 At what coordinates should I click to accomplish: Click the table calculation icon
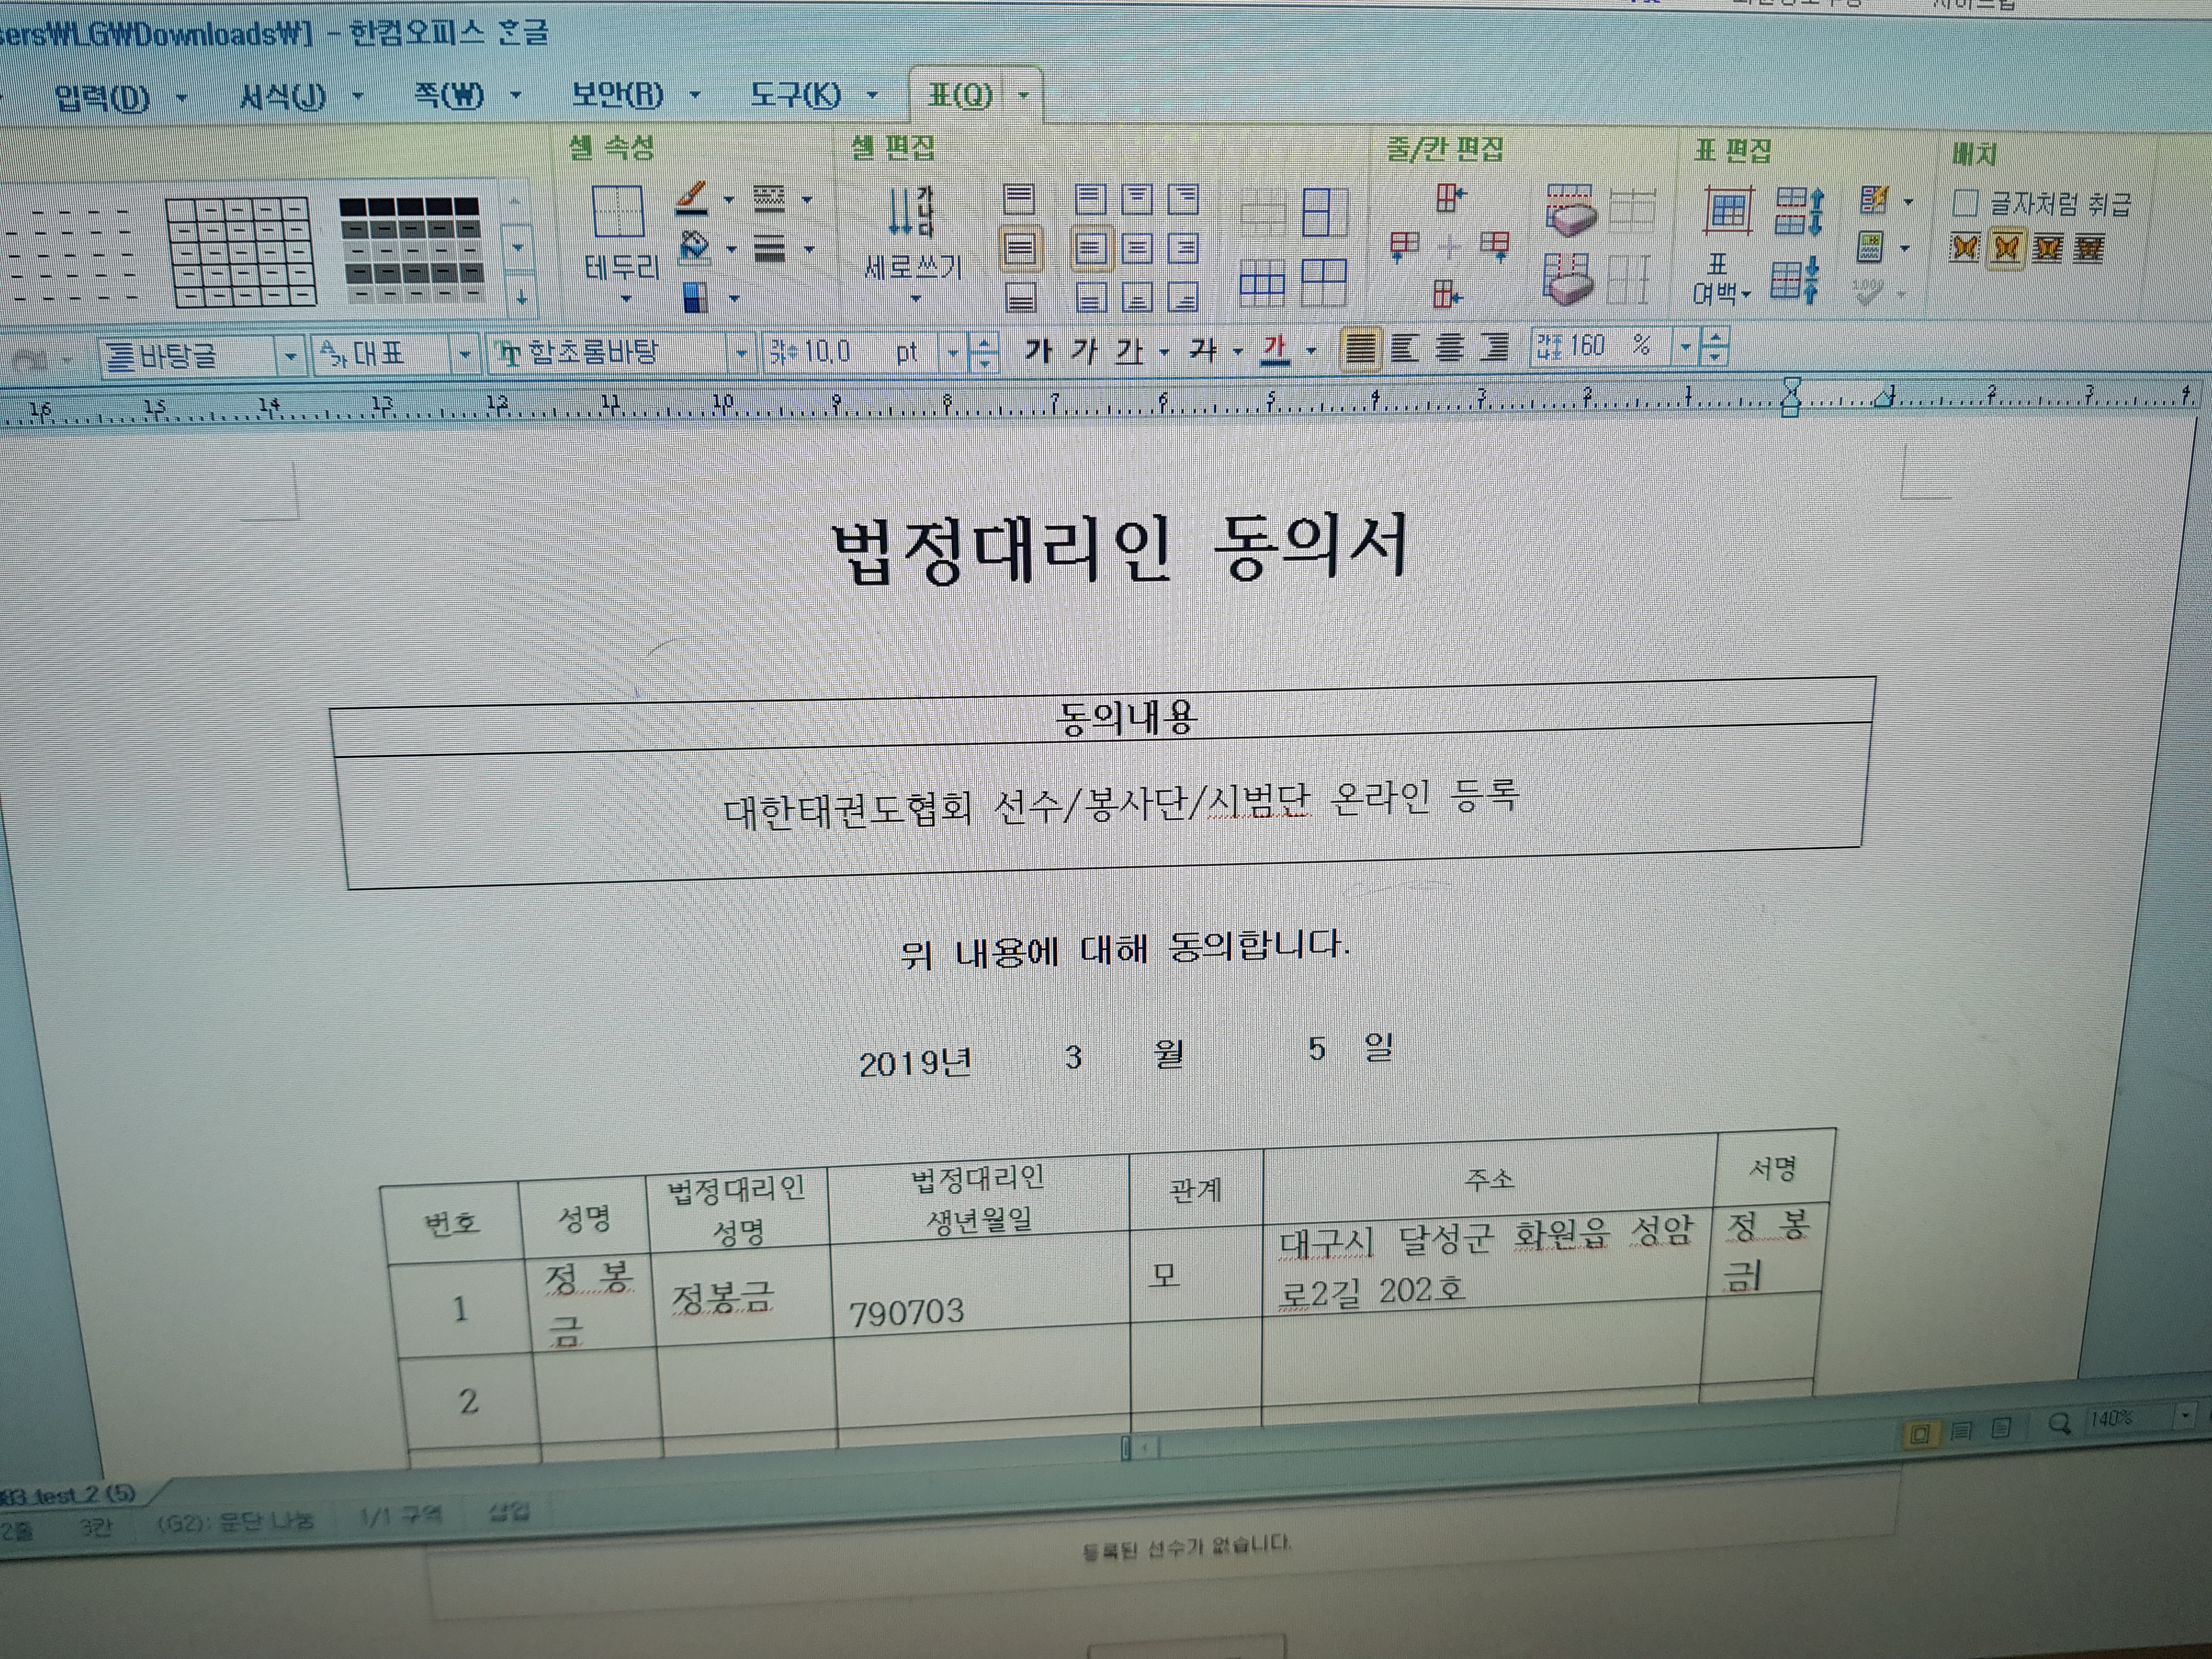[x=1870, y=247]
